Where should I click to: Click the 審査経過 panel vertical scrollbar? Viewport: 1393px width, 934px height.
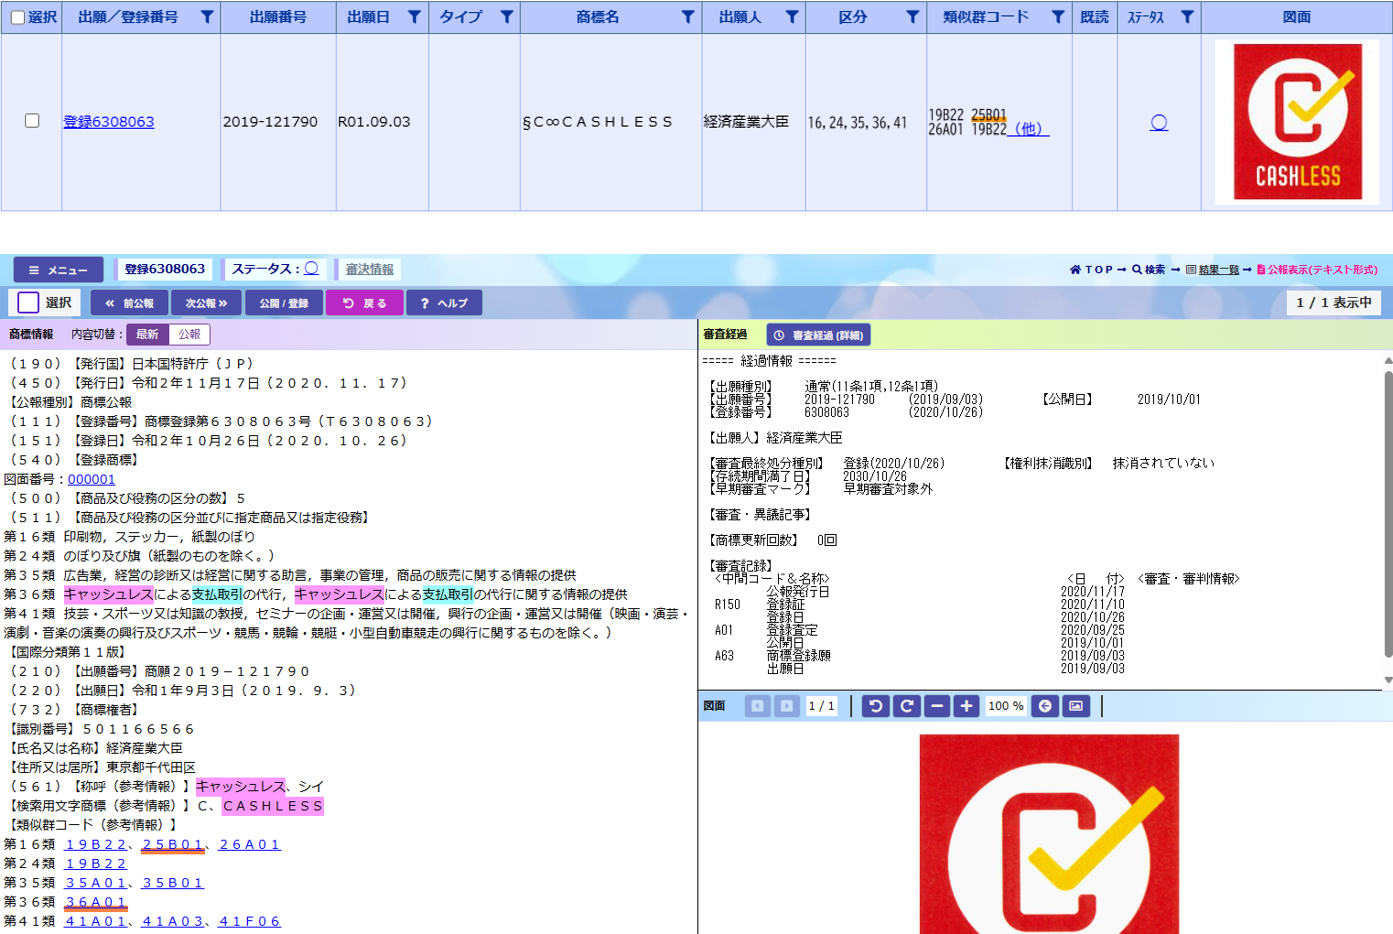[x=1388, y=515]
